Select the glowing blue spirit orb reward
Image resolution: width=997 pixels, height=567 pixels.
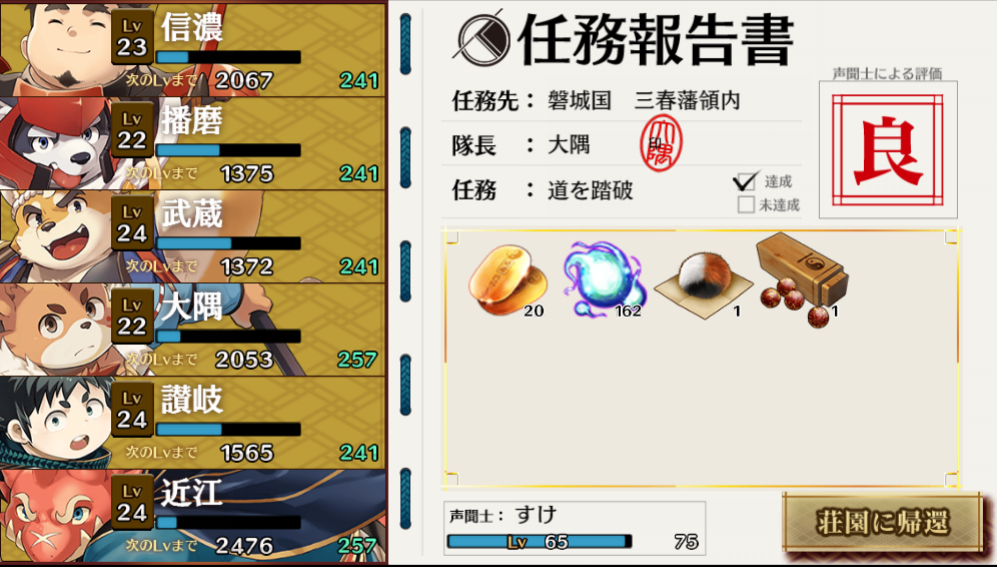click(604, 279)
